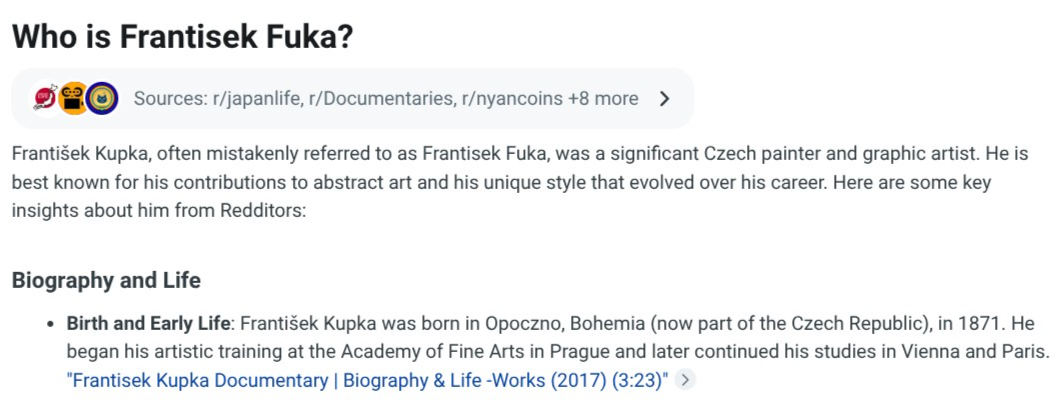The image size is (1056, 402).
Task: Expand sources with the right chevron arrow
Action: click(x=665, y=98)
